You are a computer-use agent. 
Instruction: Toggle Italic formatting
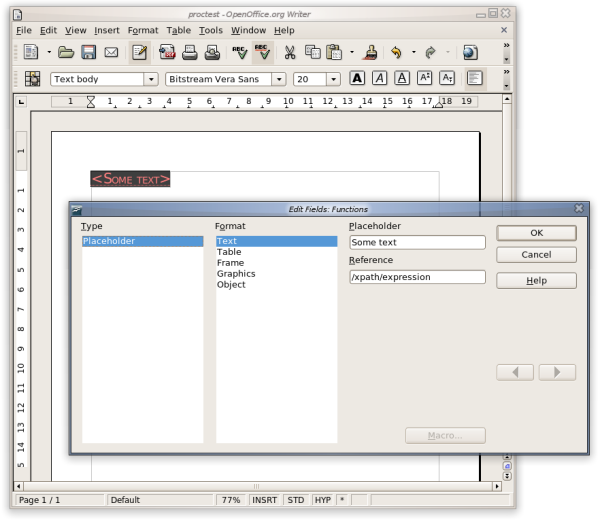pyautogui.click(x=380, y=78)
